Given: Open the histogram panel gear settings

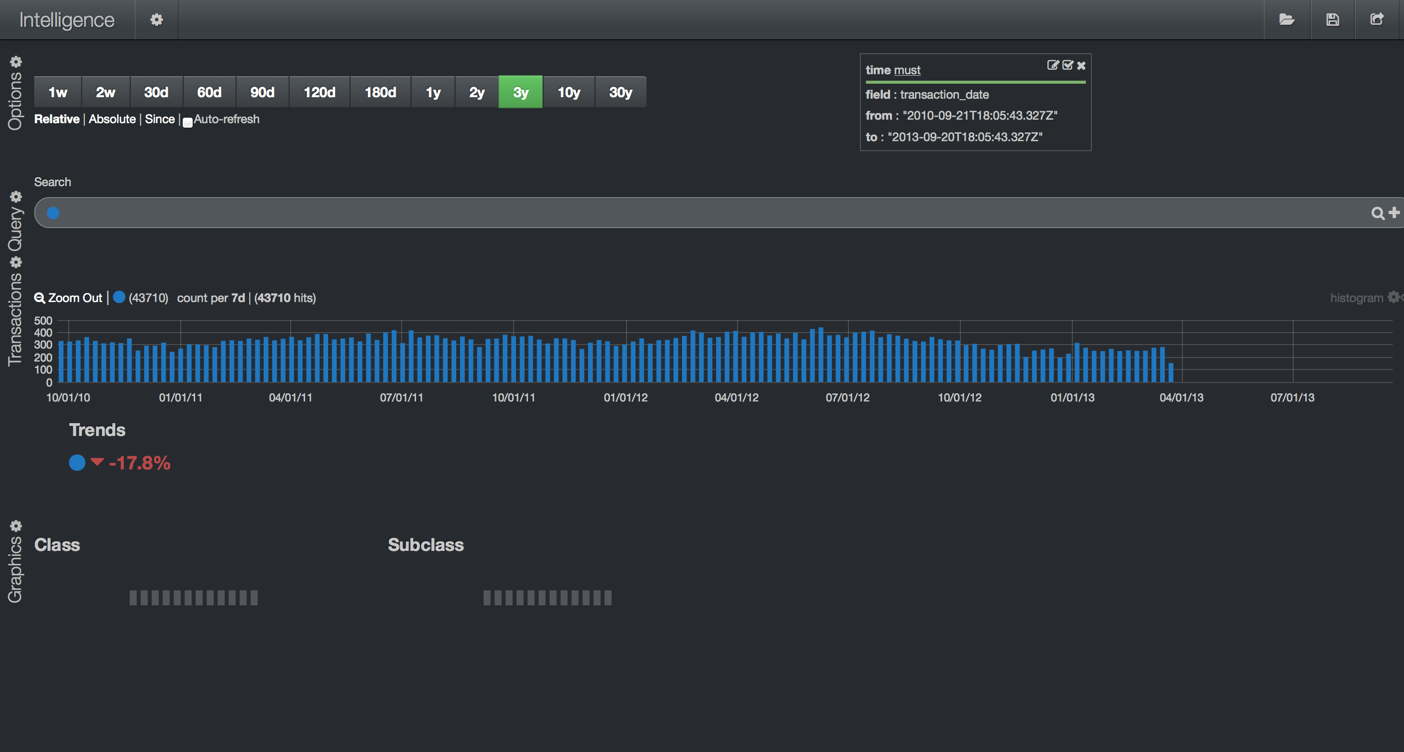Looking at the screenshot, I should coord(1394,297).
